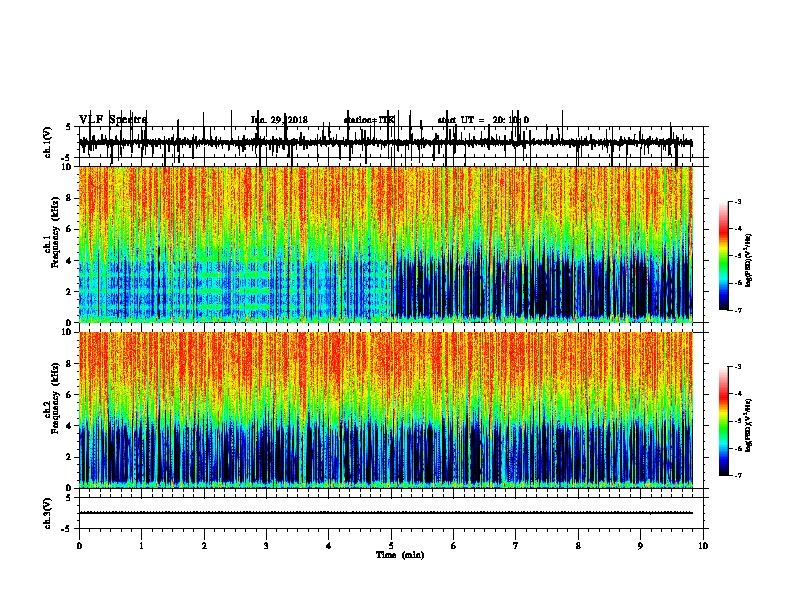The image size is (792, 612).
Task: Click the ch.2 spectrogram color scale bar
Action: click(724, 421)
